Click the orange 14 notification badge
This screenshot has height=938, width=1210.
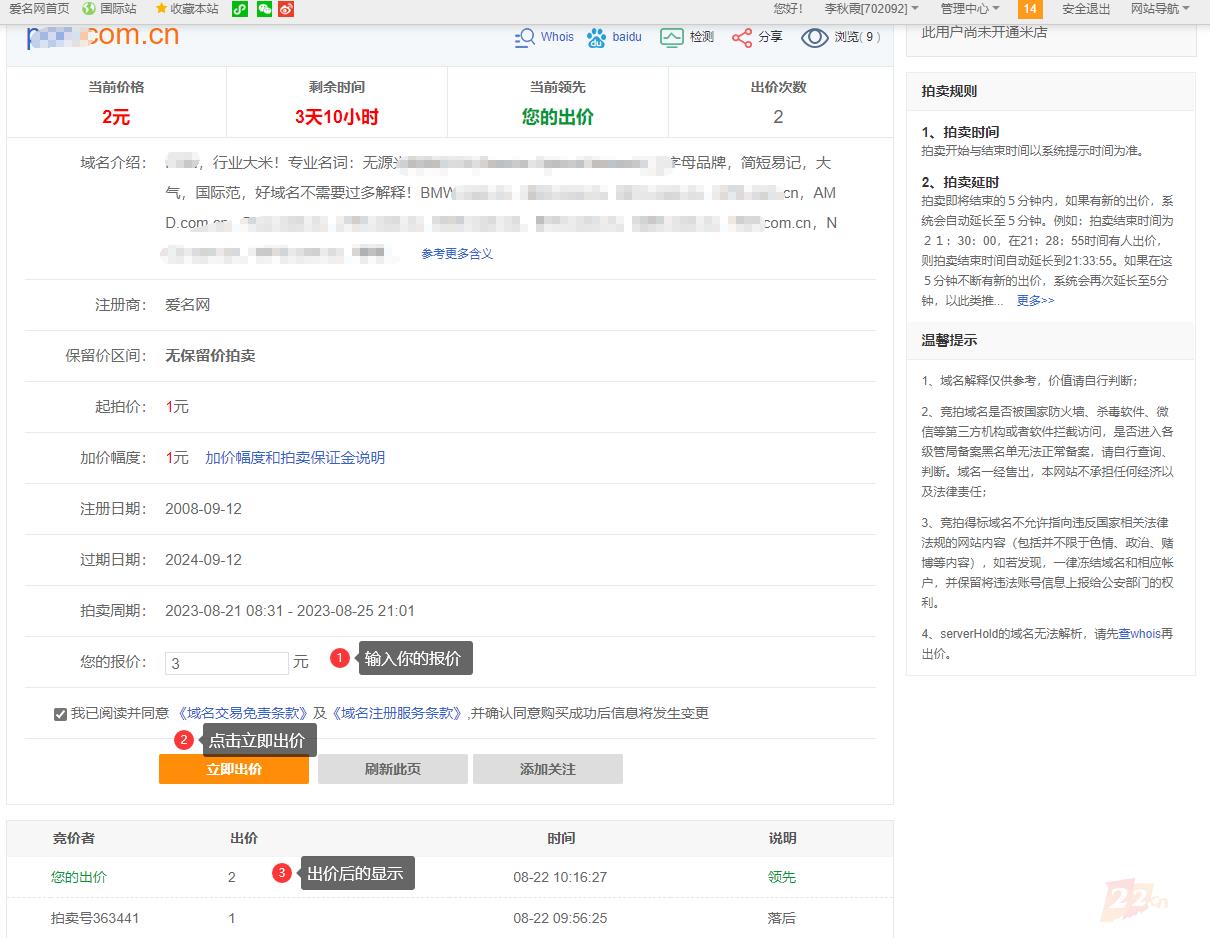pyautogui.click(x=1030, y=9)
